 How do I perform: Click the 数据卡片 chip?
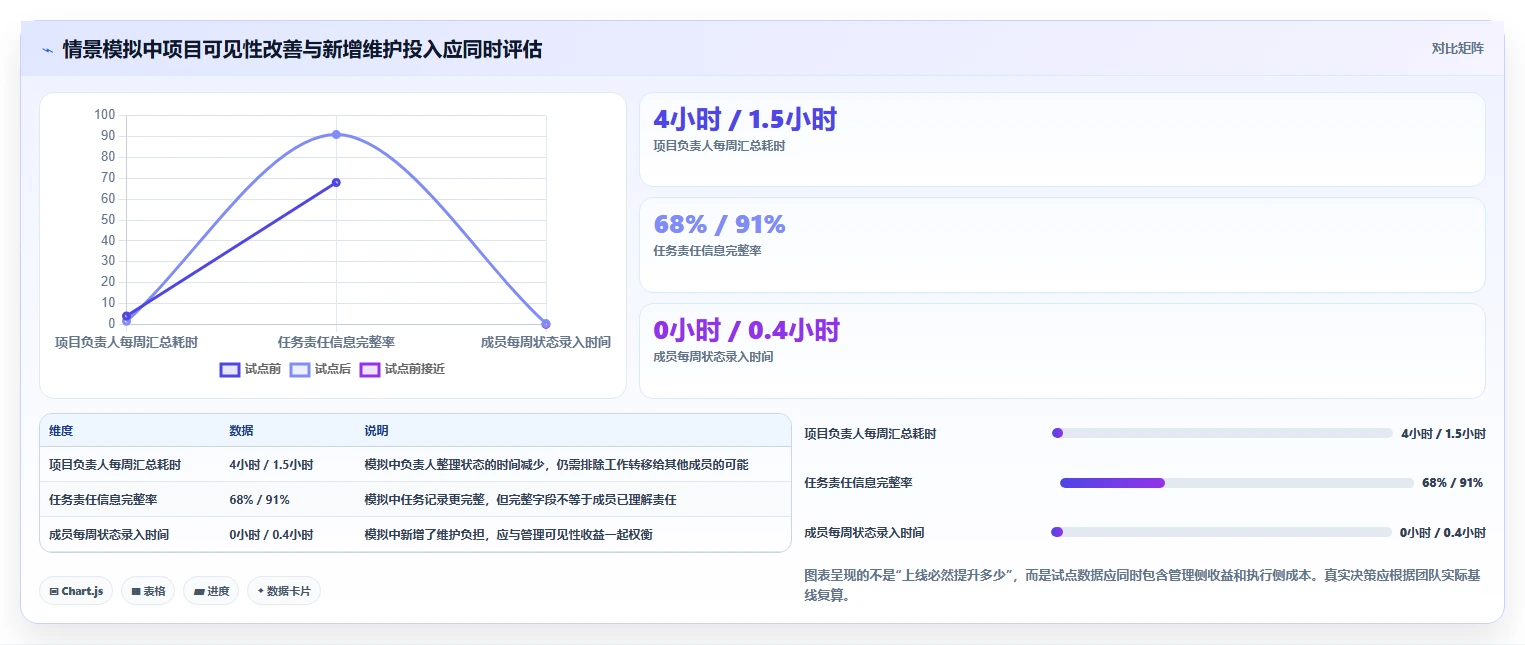[x=284, y=591]
